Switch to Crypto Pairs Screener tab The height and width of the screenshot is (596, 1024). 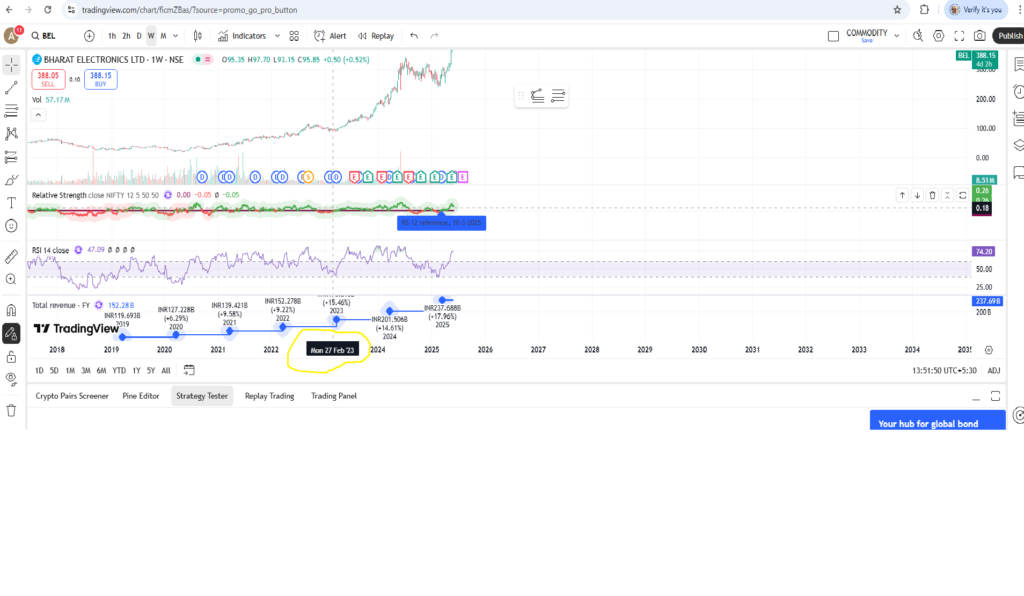click(72, 396)
